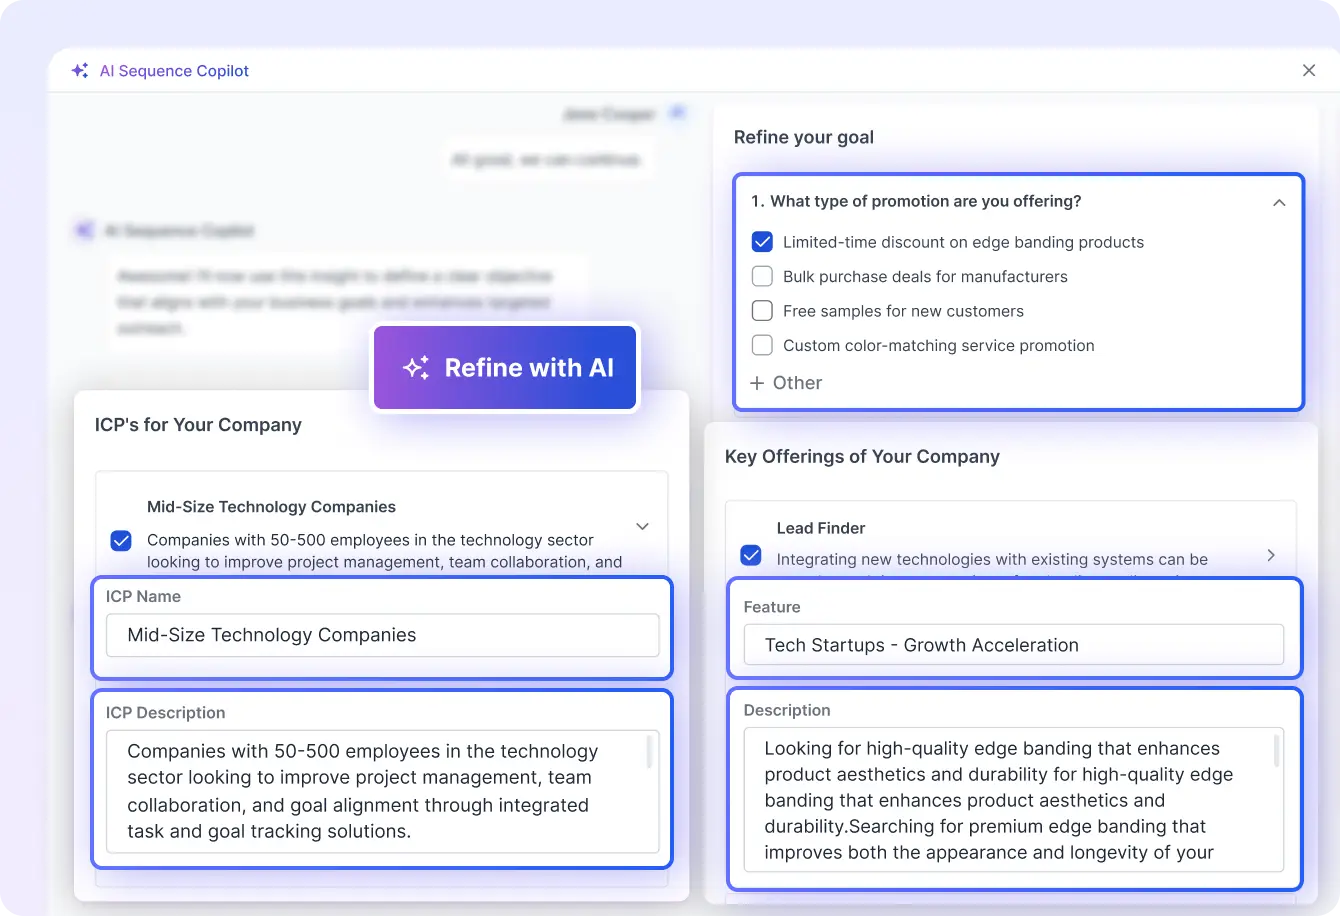The width and height of the screenshot is (1340, 916).
Task: Uncheck Limited-time discount on edge banding products
Action: pos(762,242)
